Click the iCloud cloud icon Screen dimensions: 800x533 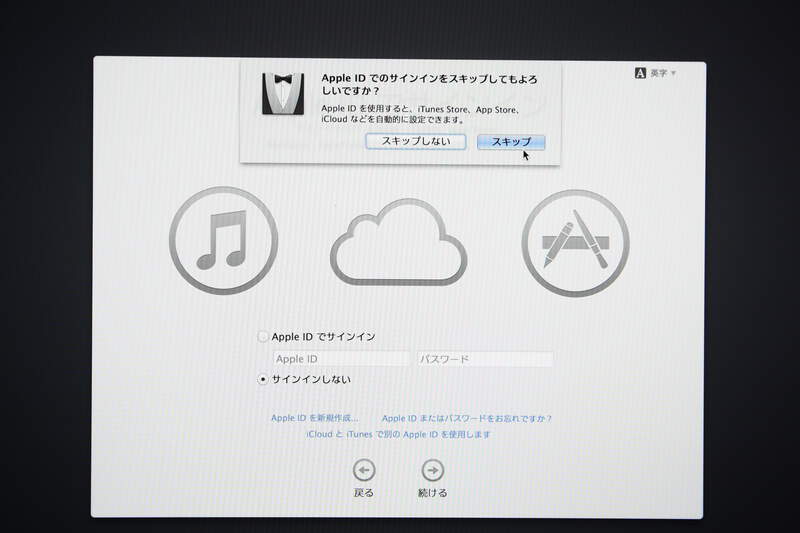[398, 245]
